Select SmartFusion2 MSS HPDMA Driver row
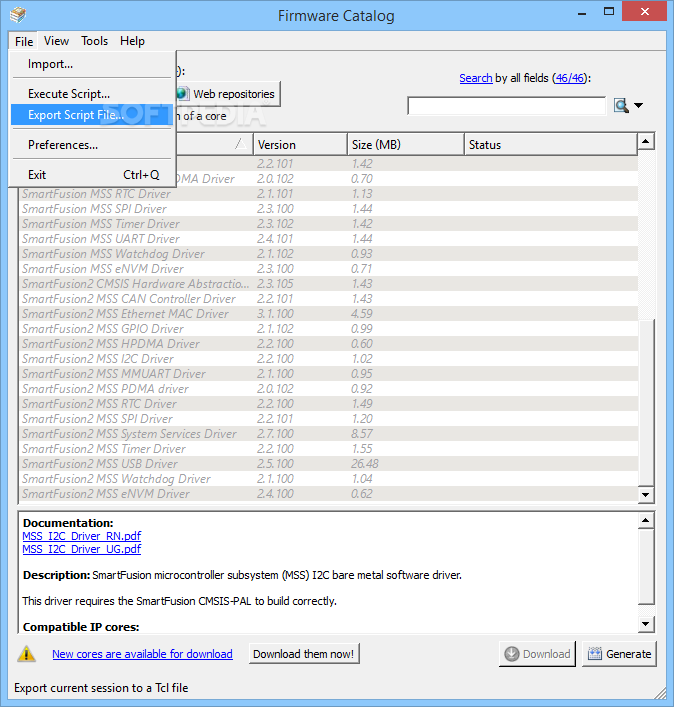The width and height of the screenshot is (674, 707). tap(328, 344)
